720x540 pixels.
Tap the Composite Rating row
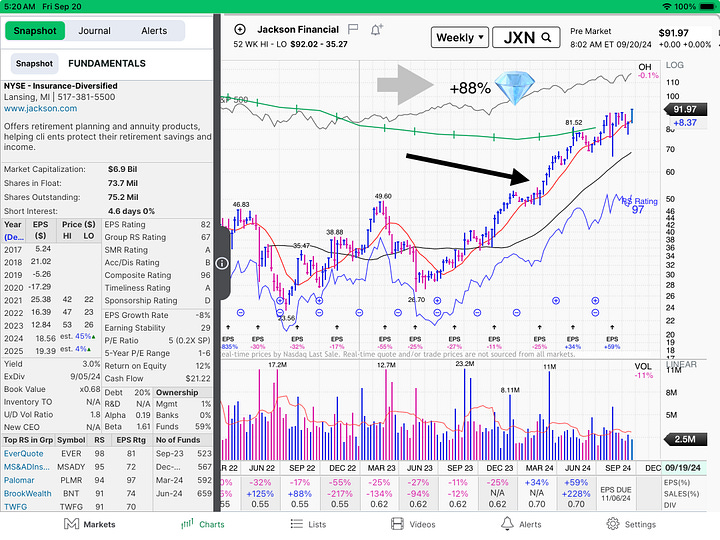[157, 275]
